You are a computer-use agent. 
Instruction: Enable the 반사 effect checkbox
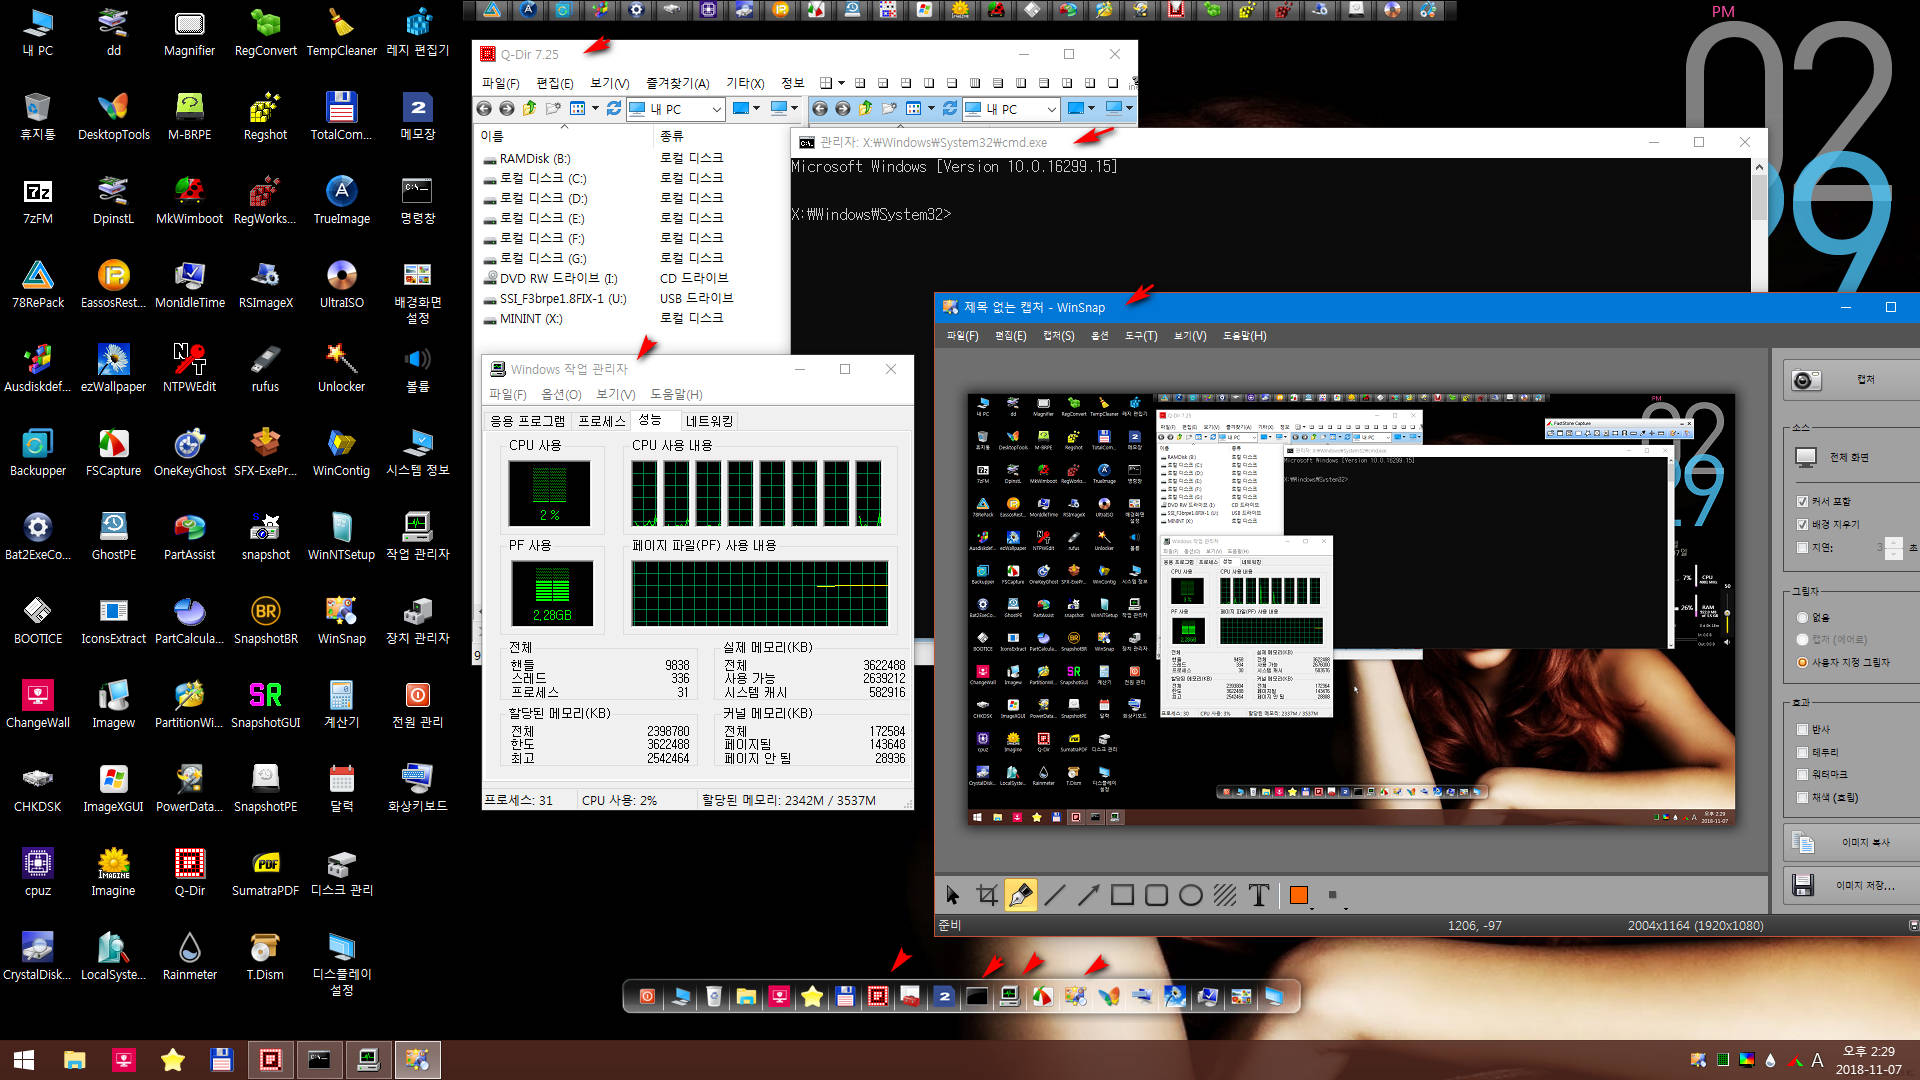click(x=1802, y=730)
